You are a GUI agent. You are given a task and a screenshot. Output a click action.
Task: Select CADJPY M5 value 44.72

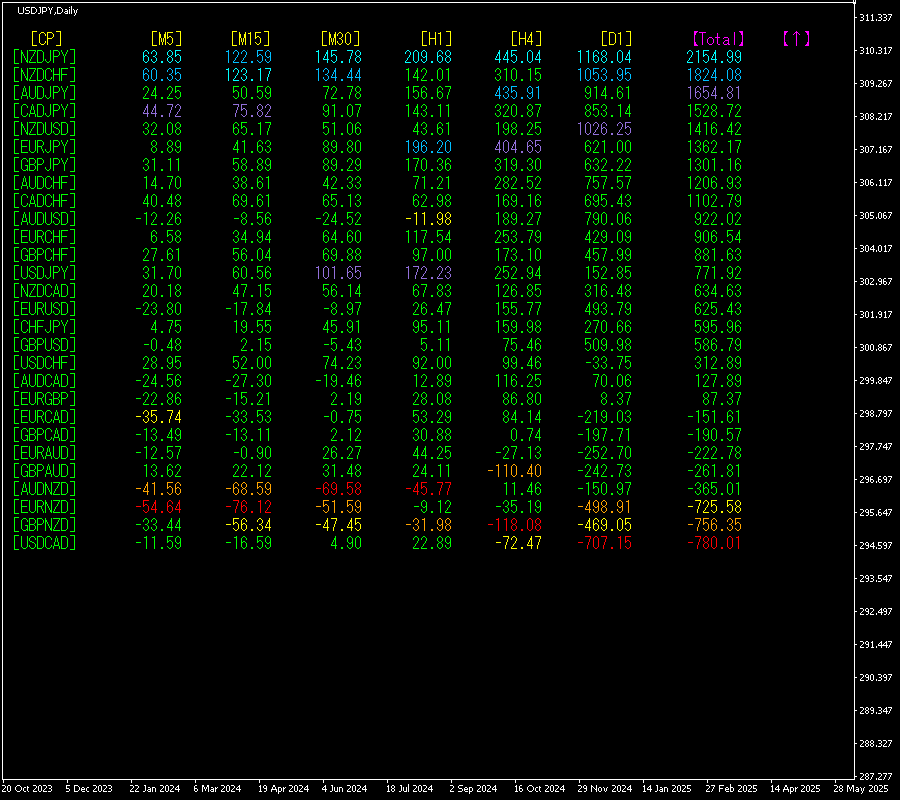click(x=162, y=111)
